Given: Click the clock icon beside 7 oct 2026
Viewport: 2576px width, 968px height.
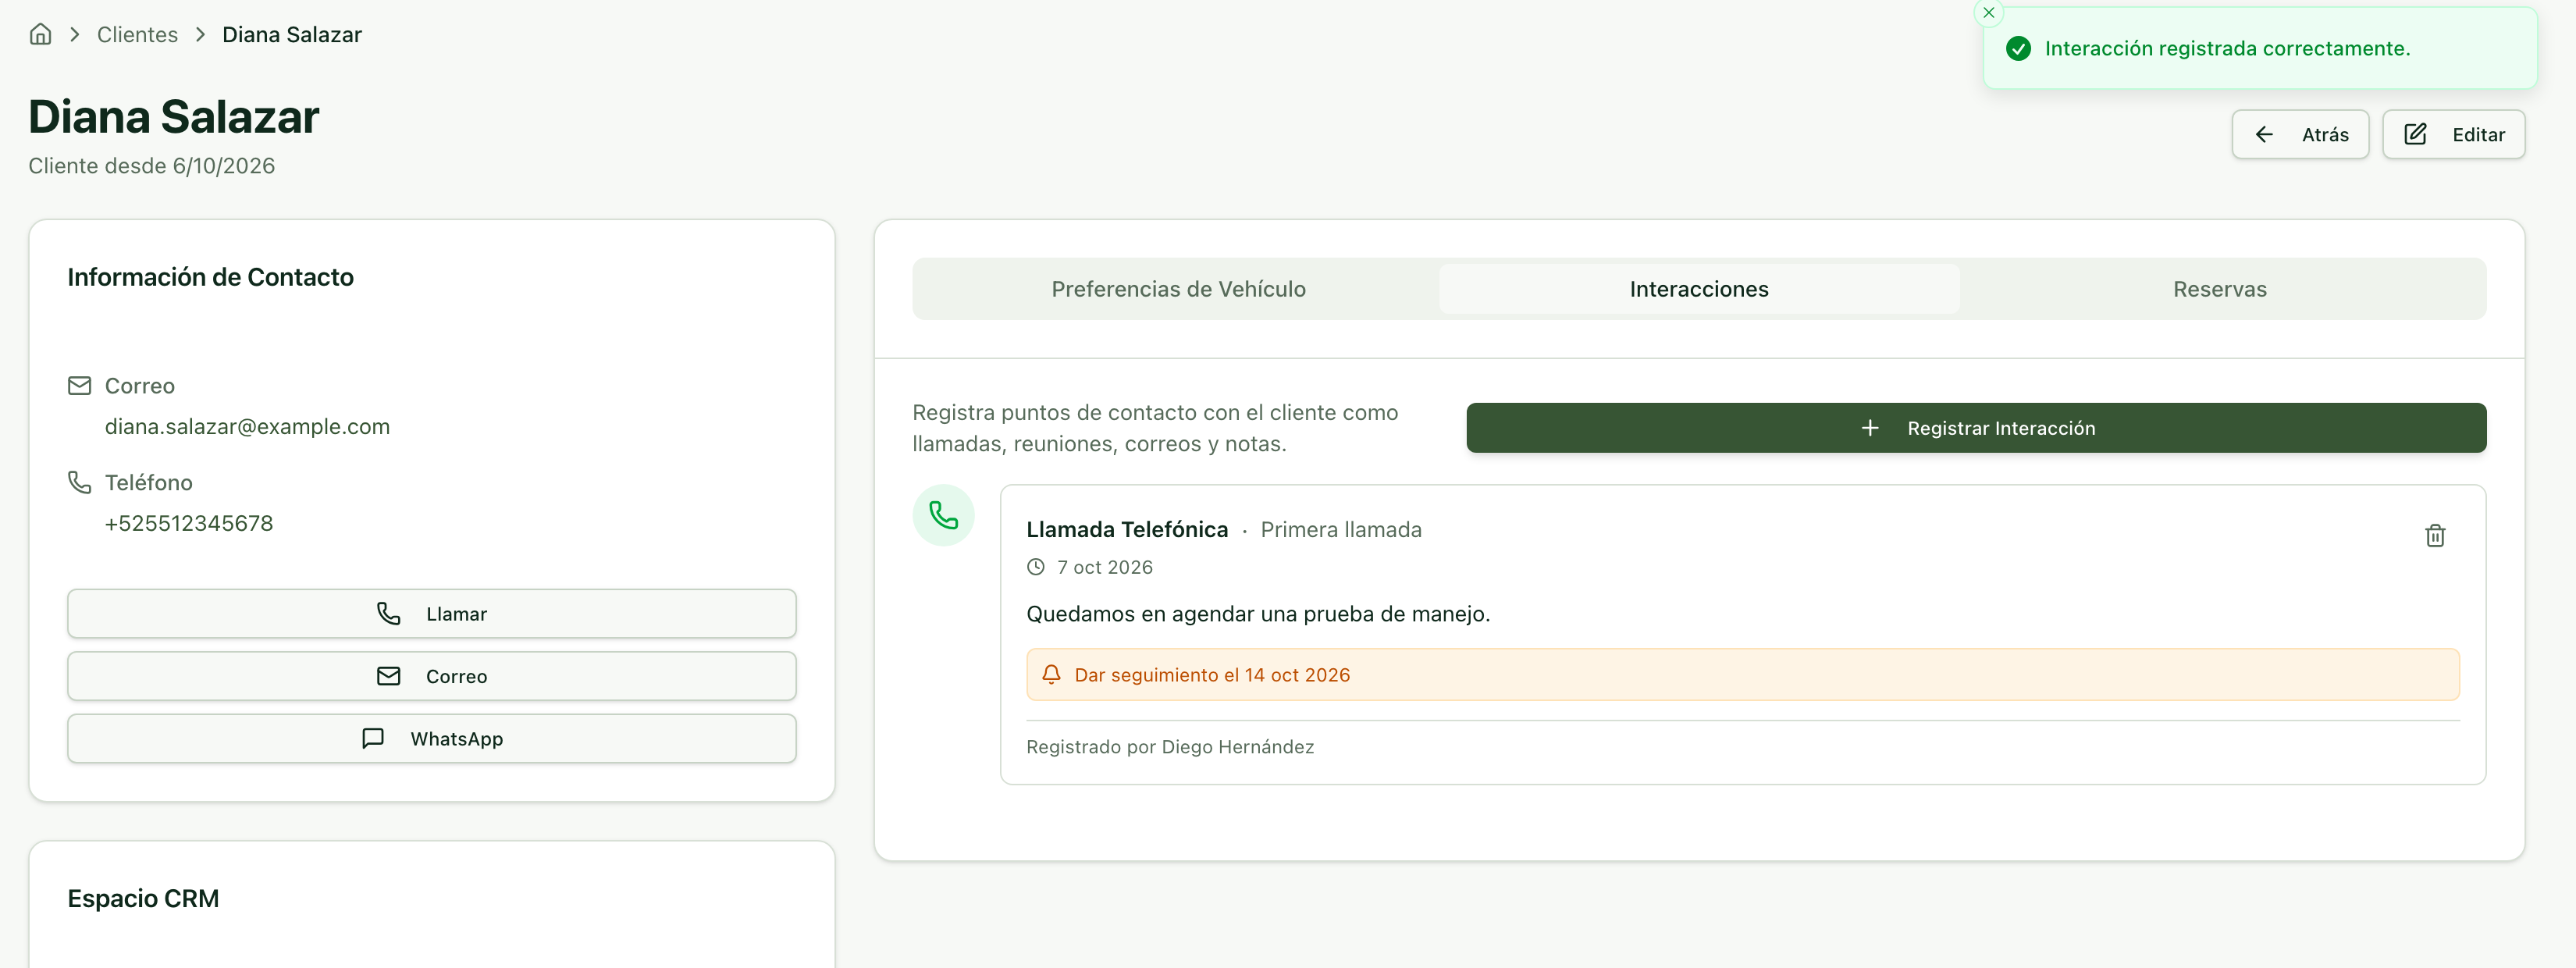Looking at the screenshot, I should tap(1036, 567).
